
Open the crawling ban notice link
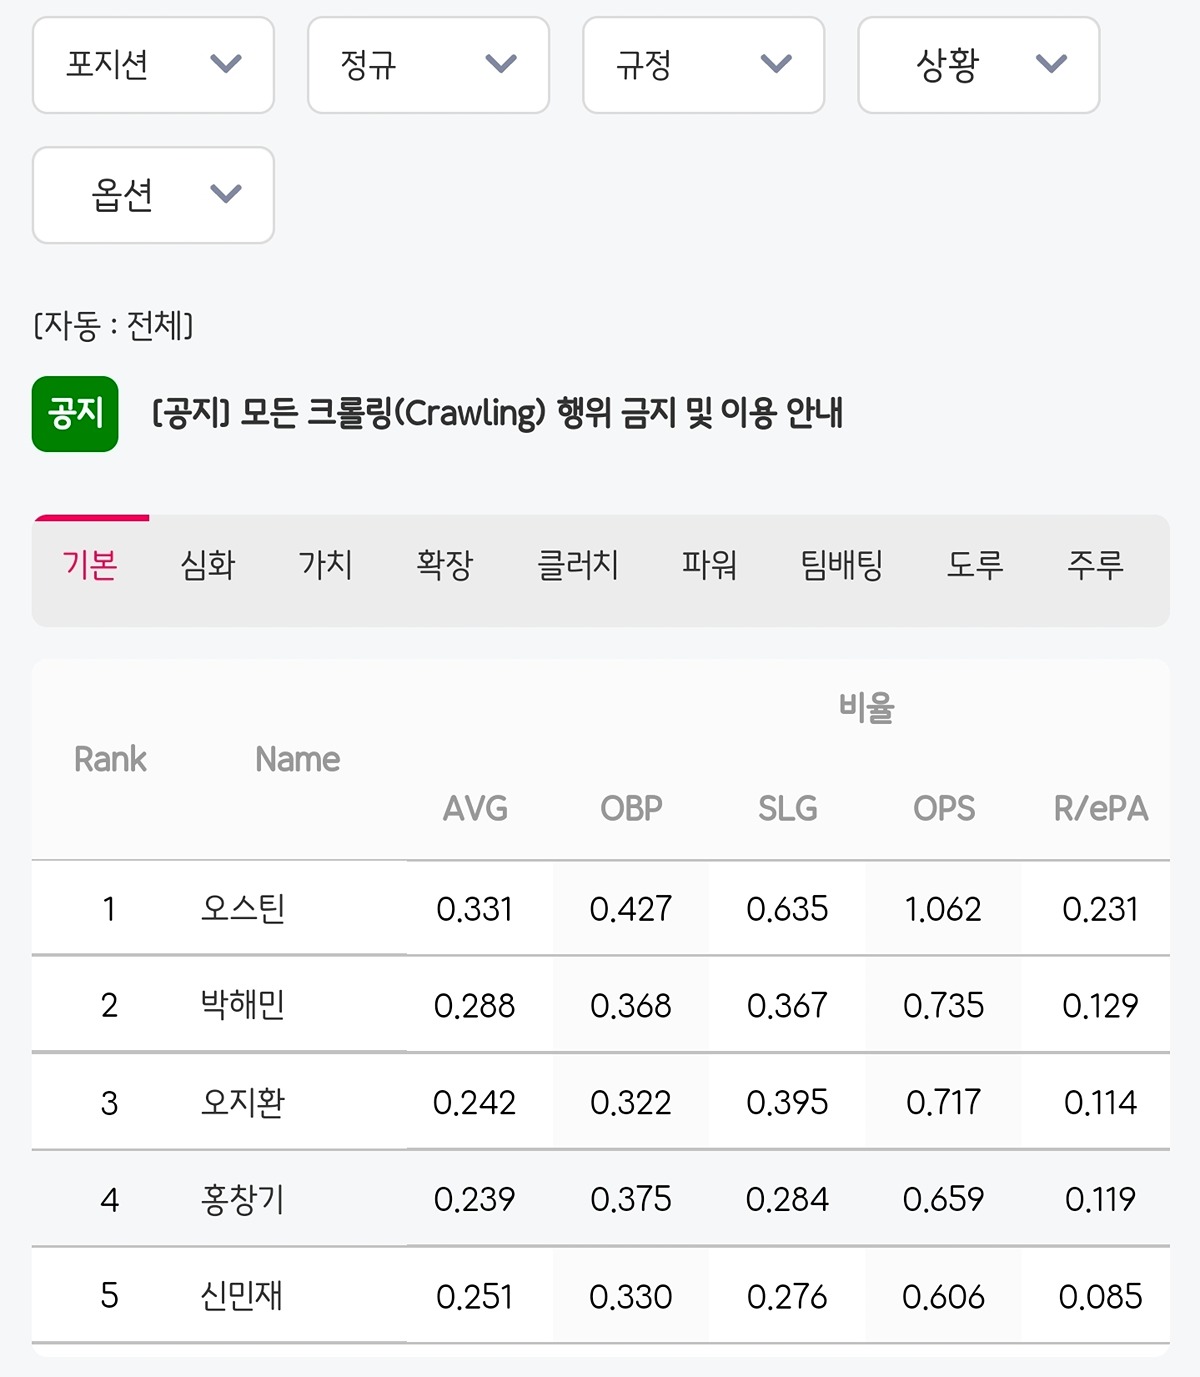(497, 413)
